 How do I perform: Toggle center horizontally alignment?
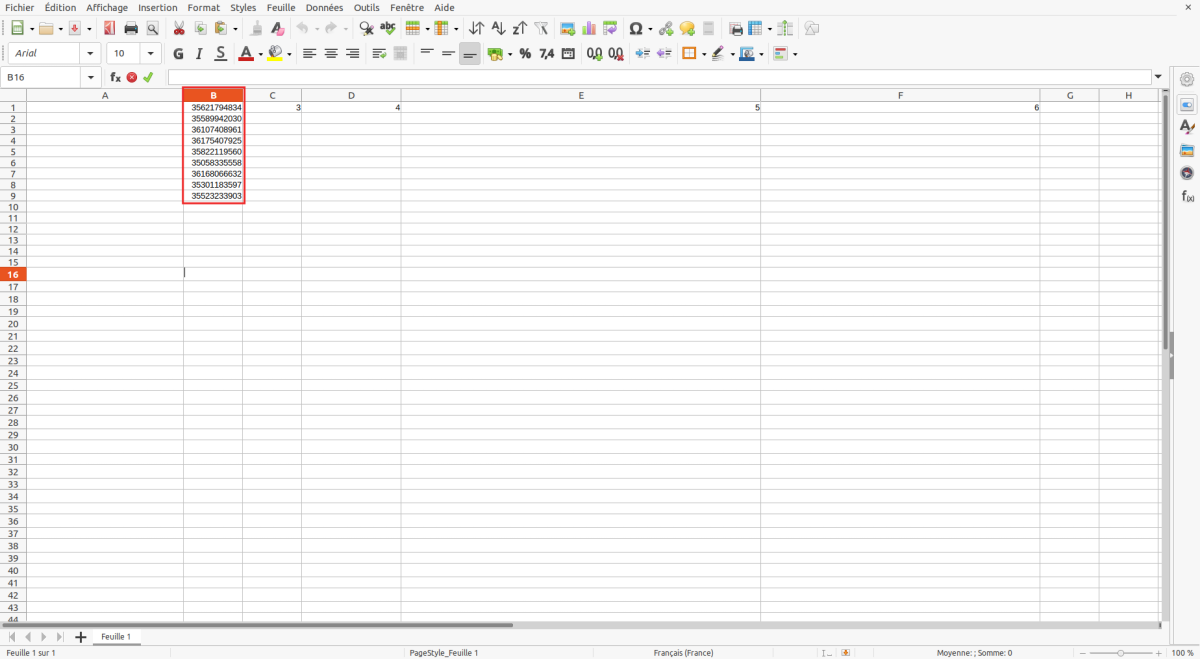pos(331,54)
